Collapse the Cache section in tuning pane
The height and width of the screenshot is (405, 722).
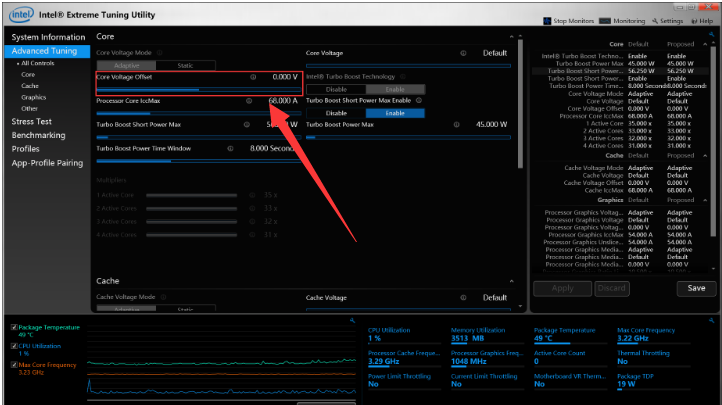point(512,281)
